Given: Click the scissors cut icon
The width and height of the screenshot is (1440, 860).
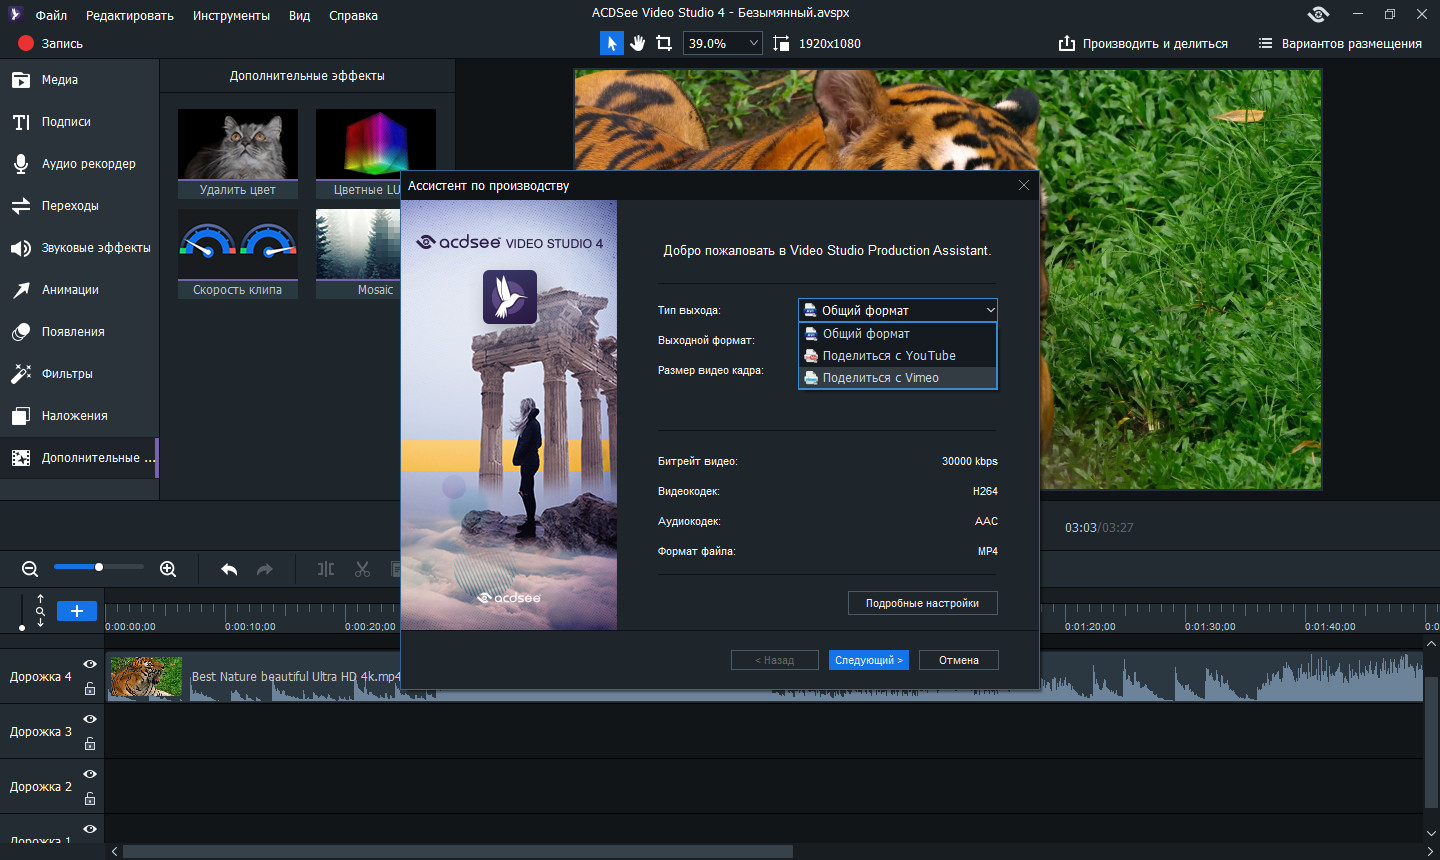Looking at the screenshot, I should [362, 569].
